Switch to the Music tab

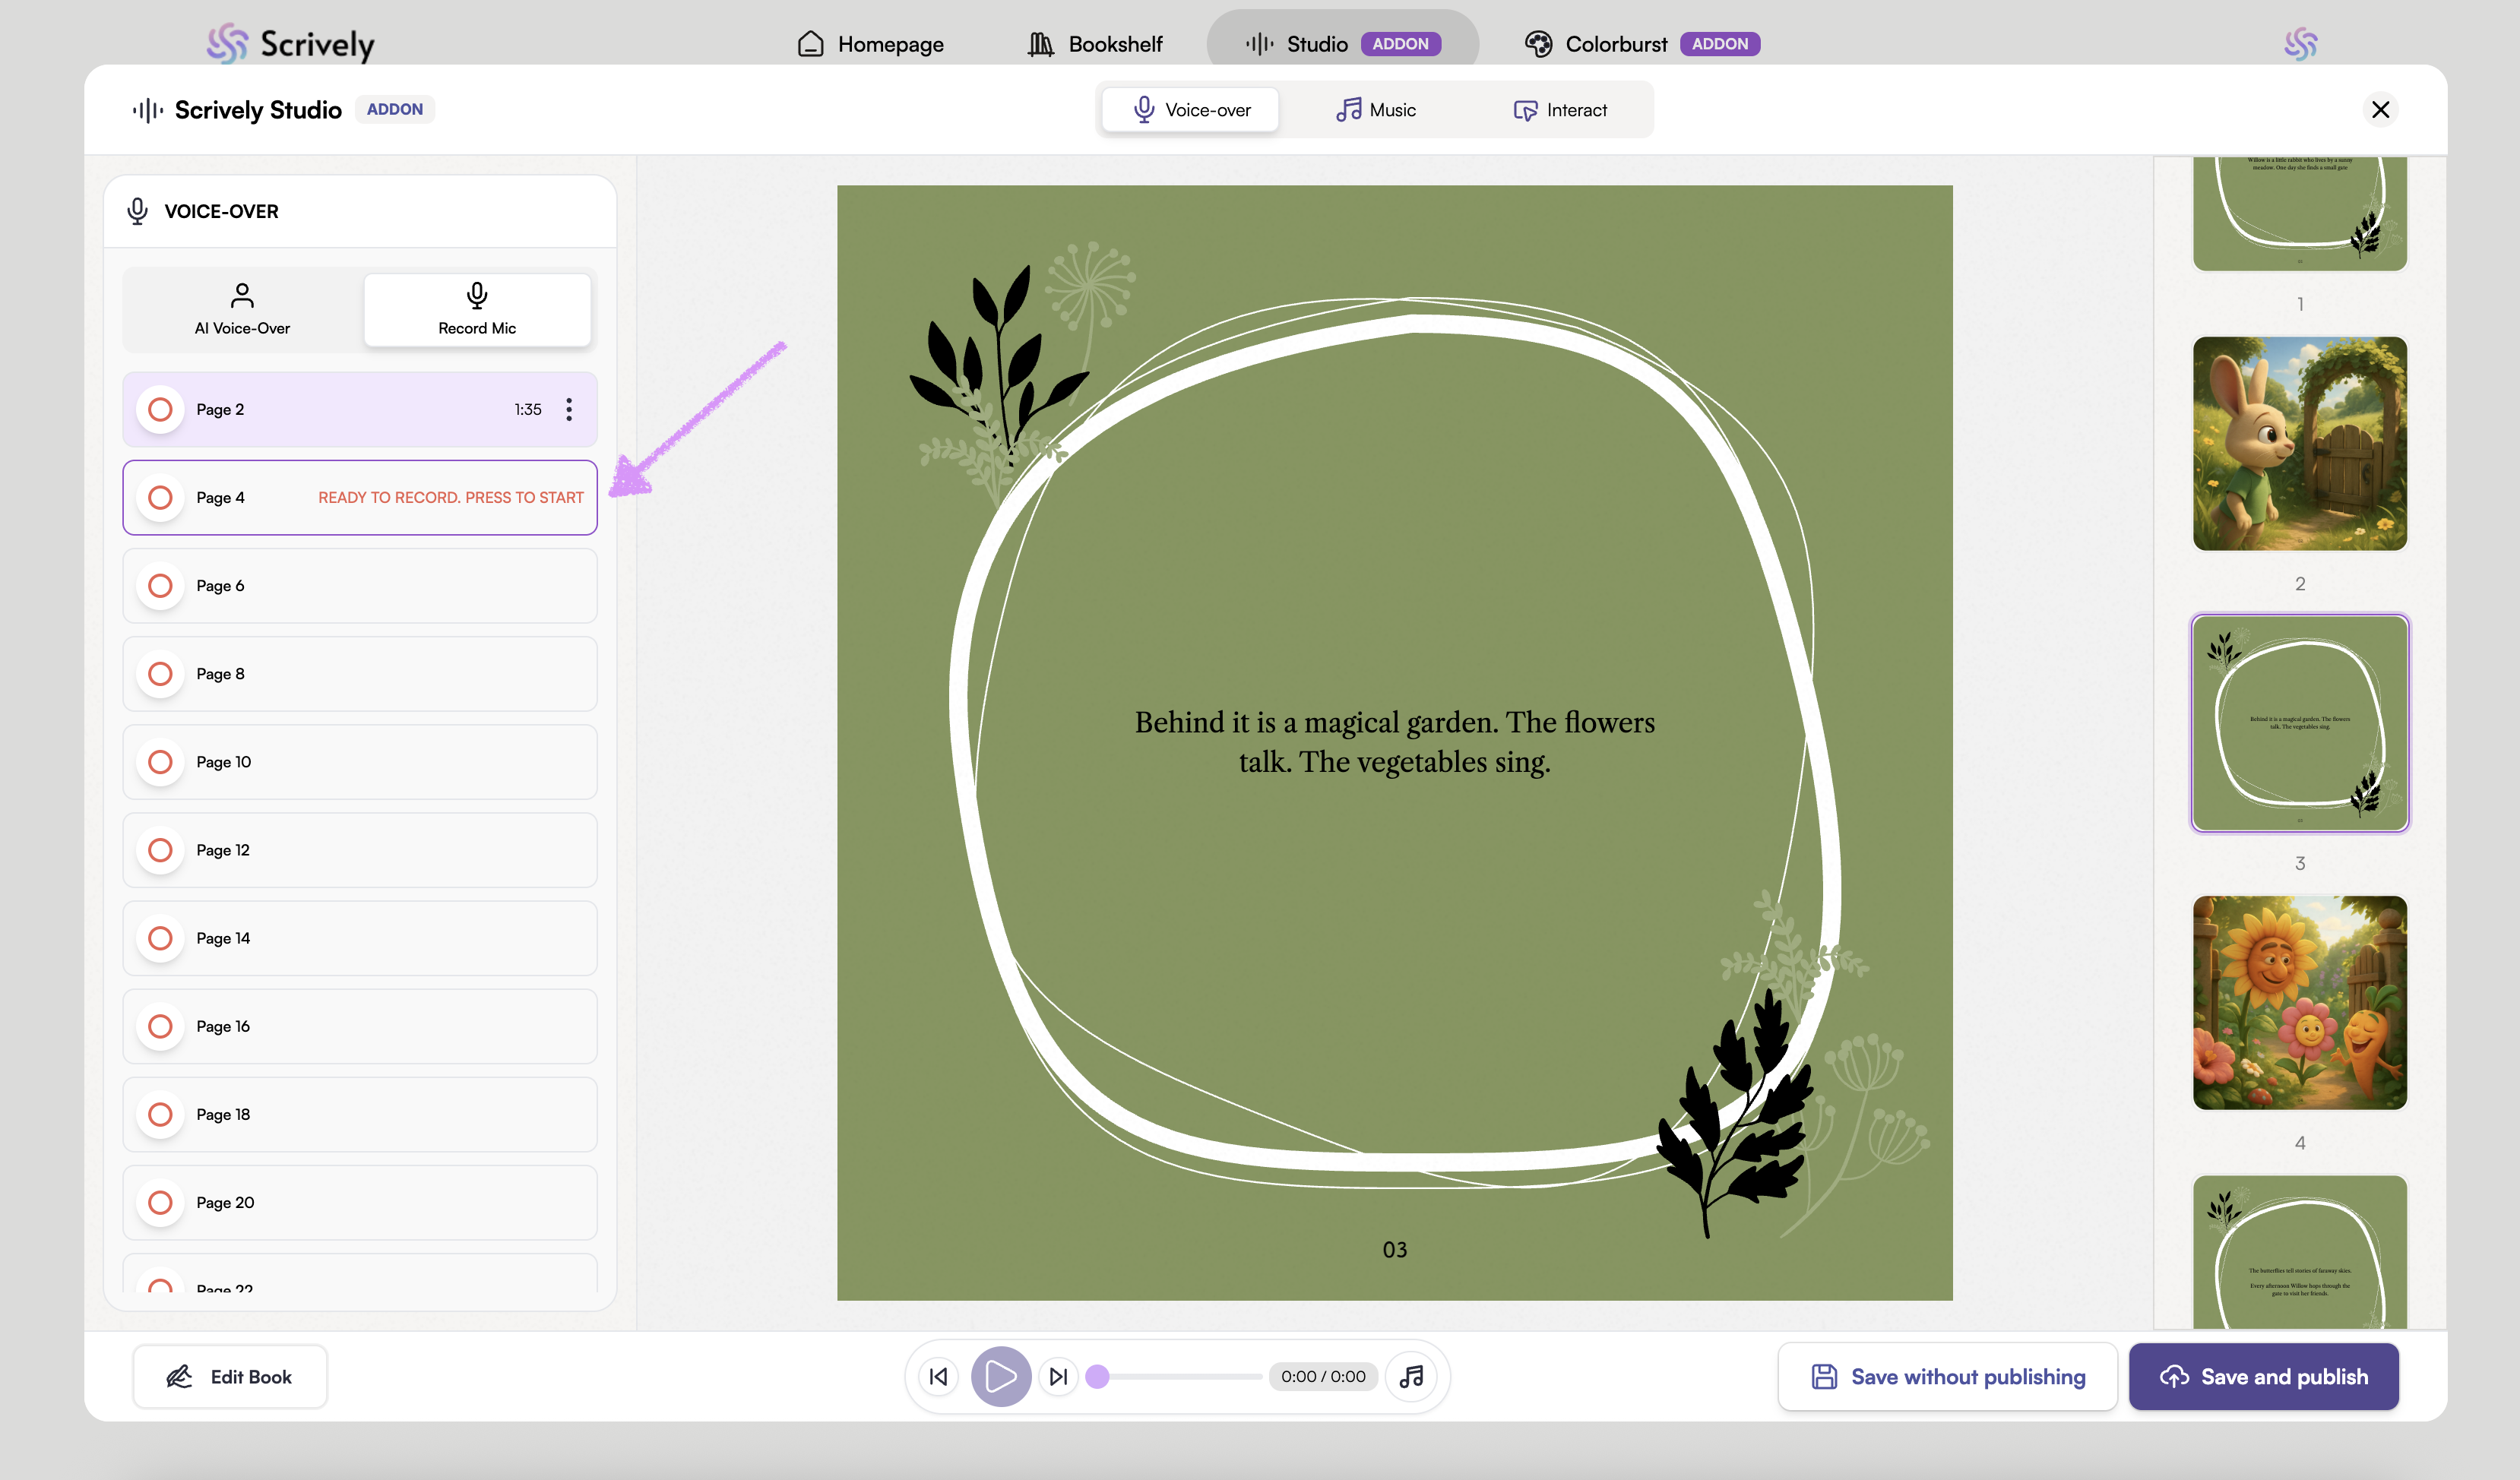point(1376,110)
